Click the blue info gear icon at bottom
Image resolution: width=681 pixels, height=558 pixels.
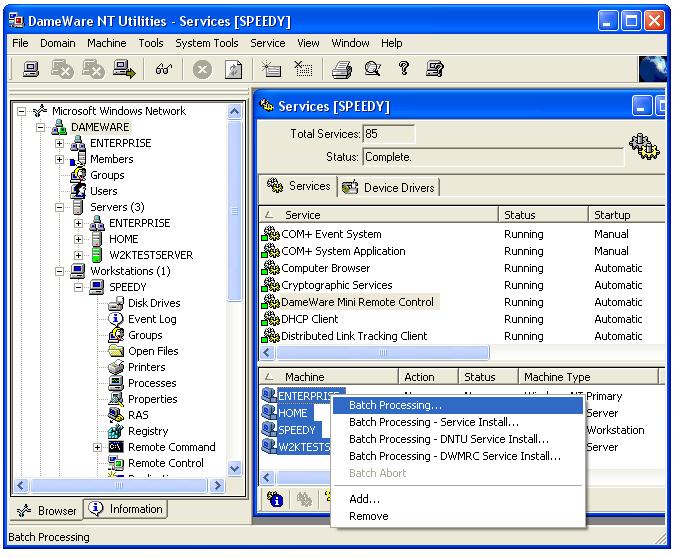[274, 499]
